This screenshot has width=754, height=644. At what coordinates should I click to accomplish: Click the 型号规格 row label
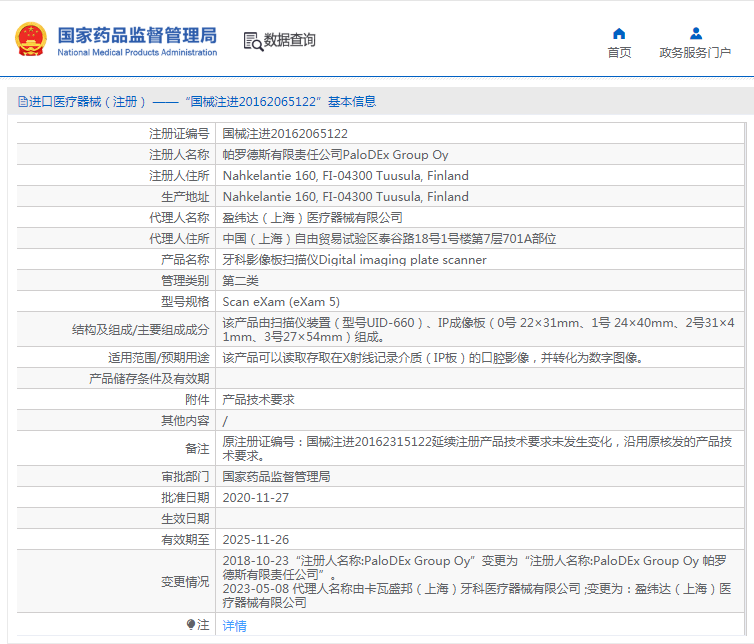point(185,302)
